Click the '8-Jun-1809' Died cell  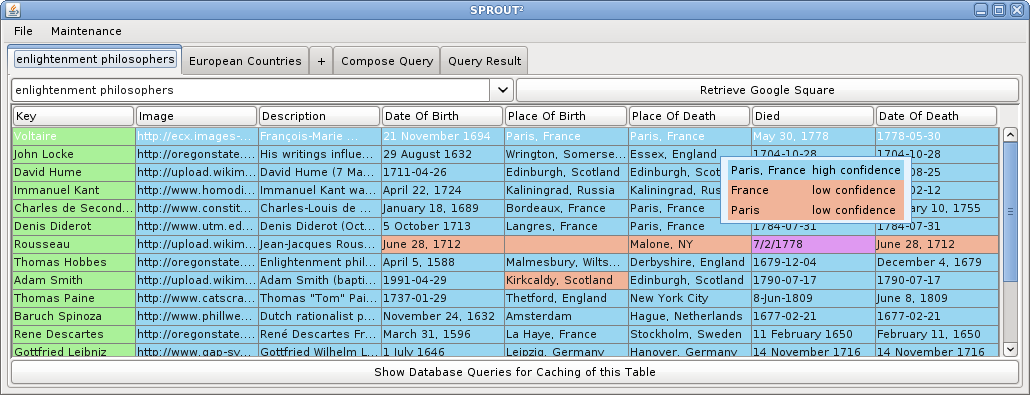click(x=813, y=298)
